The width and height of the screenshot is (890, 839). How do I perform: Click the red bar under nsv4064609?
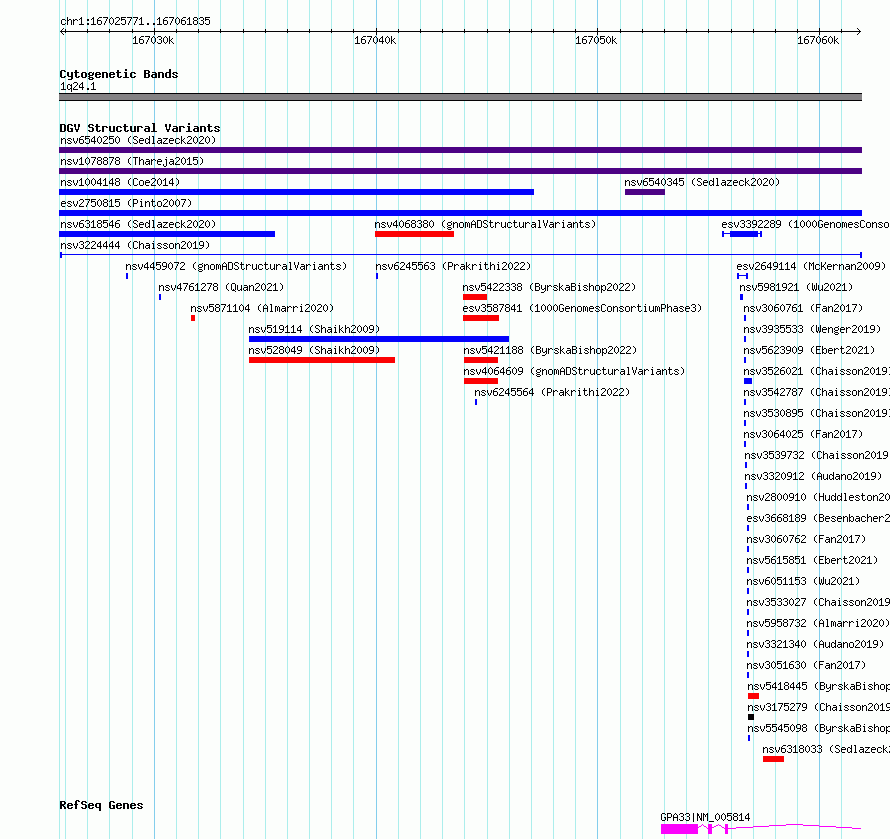click(x=481, y=381)
